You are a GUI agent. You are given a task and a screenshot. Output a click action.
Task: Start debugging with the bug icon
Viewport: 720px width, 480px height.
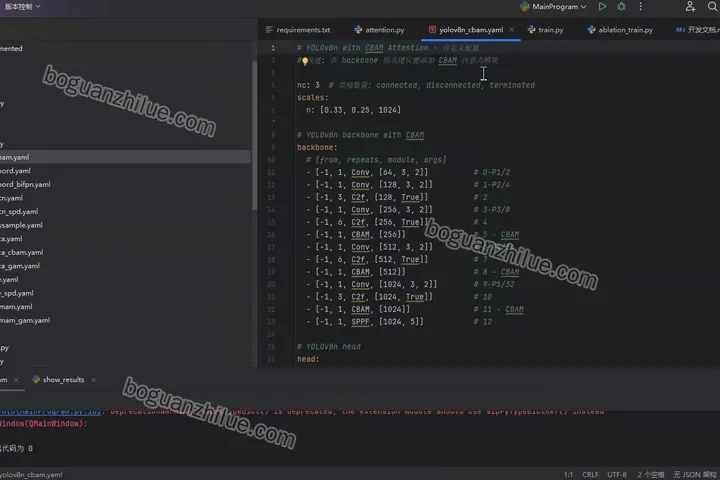pyautogui.click(x=621, y=6)
